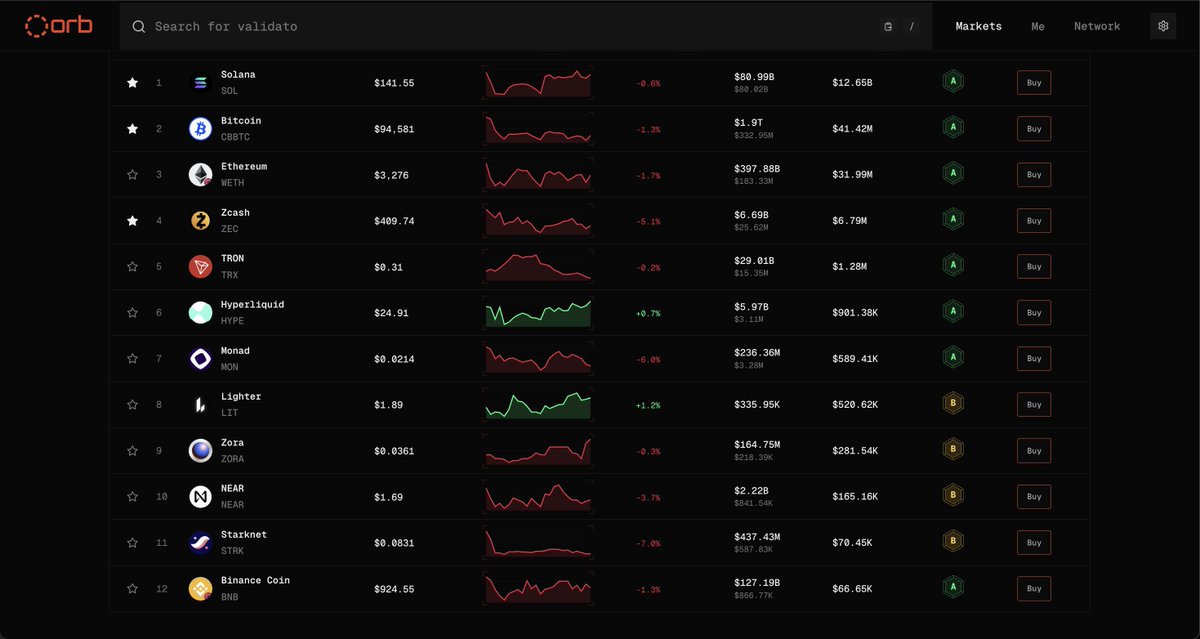Click the Solana coin icon
The height and width of the screenshot is (639, 1200).
click(200, 83)
